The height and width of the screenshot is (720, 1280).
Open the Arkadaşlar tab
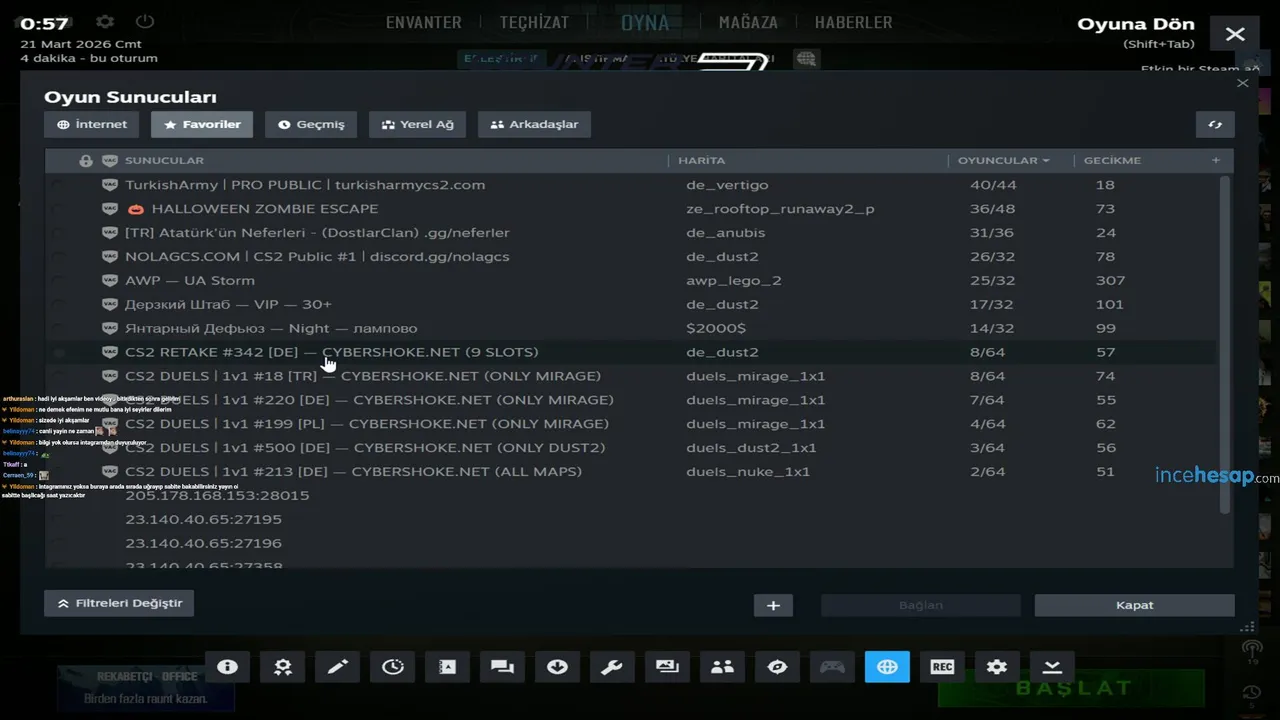pyautogui.click(x=535, y=125)
